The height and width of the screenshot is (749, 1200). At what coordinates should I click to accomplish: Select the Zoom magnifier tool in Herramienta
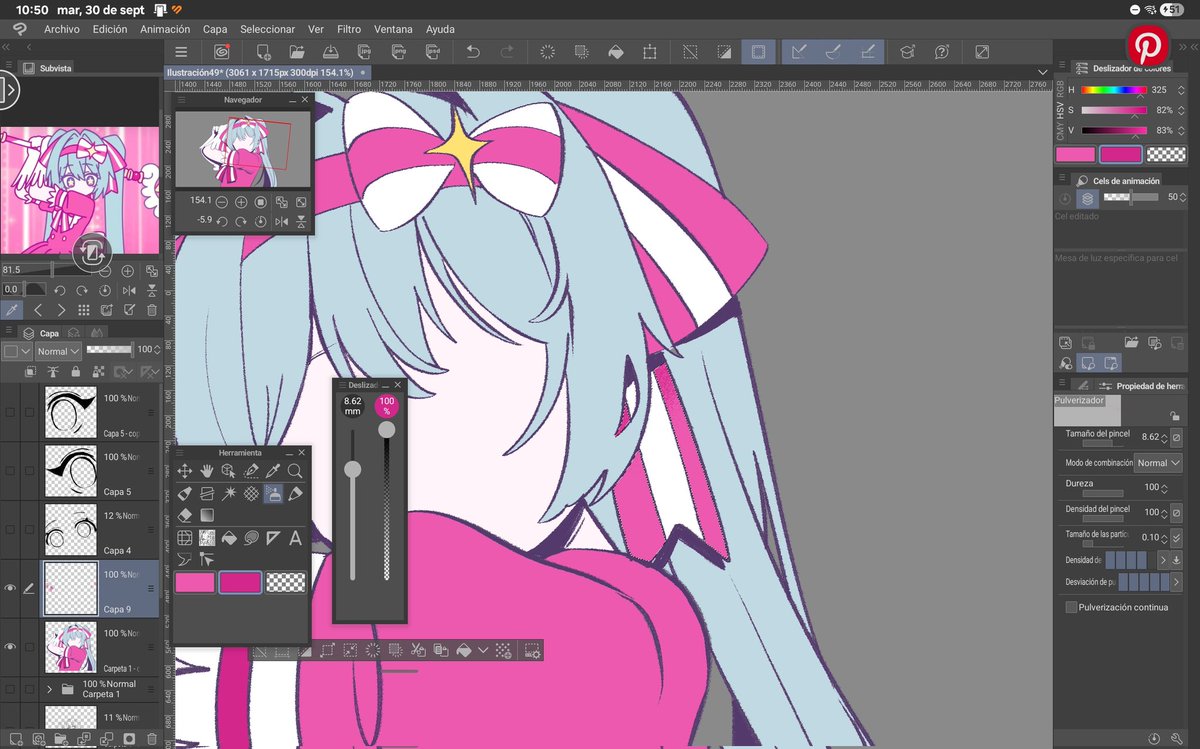click(x=295, y=471)
